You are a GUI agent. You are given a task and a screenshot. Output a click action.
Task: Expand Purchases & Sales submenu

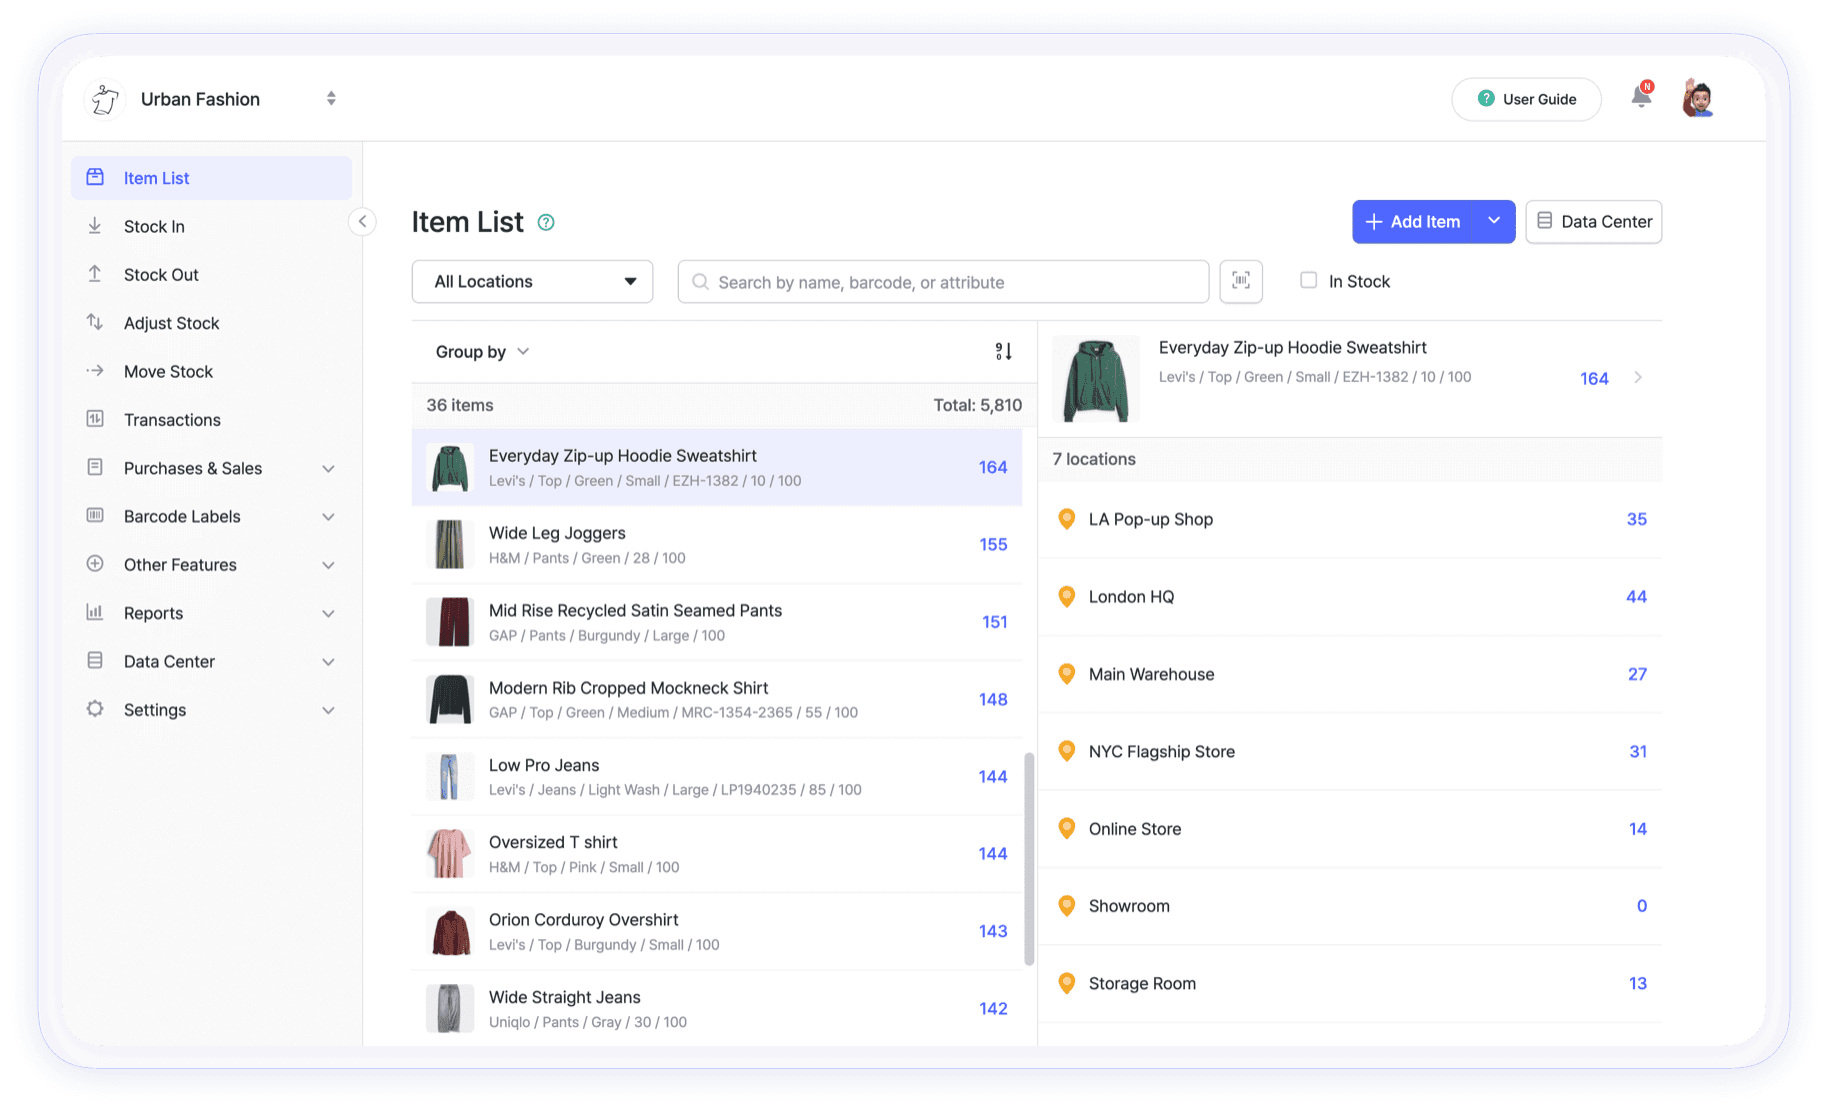click(x=328, y=468)
